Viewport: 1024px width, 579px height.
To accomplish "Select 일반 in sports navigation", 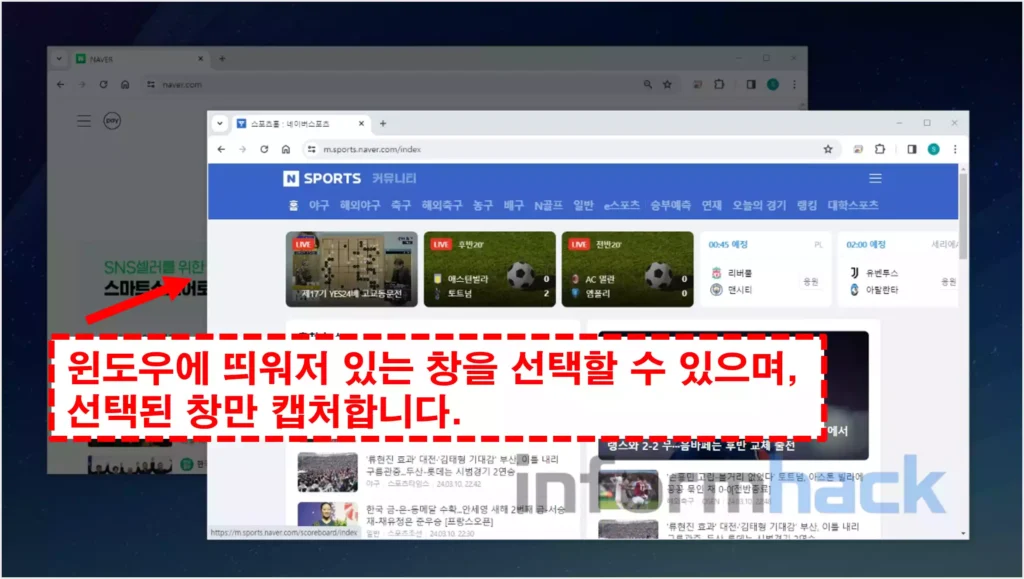I will coord(583,206).
